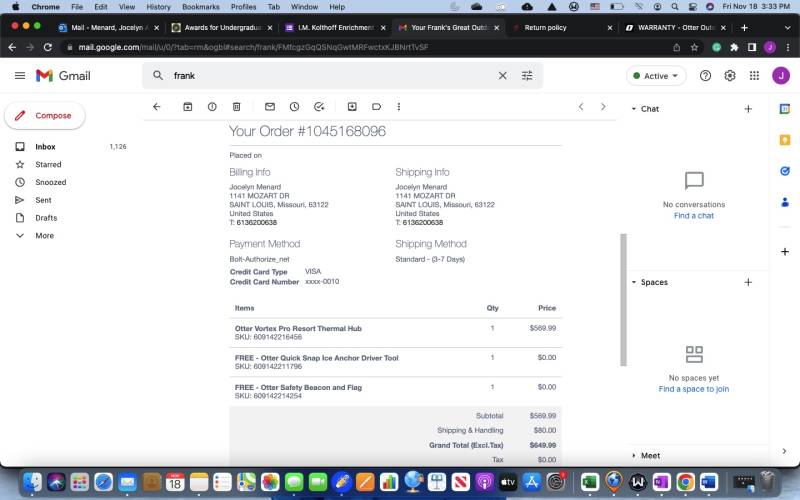The image size is (800, 500).
Task: Open the Active status dropdown
Action: pos(656,76)
